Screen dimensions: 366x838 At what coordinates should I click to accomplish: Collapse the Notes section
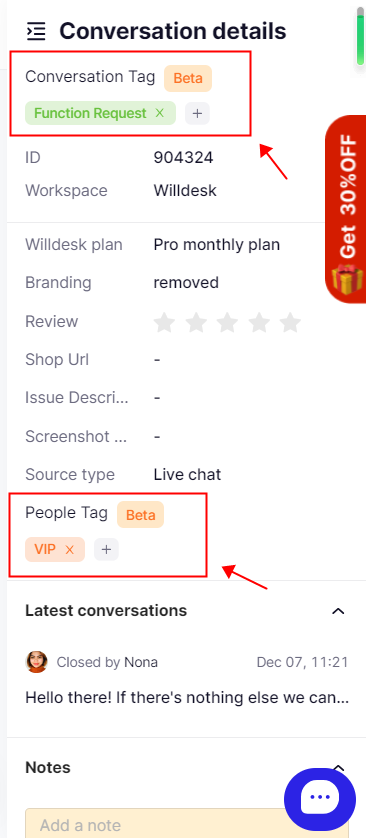click(x=338, y=767)
